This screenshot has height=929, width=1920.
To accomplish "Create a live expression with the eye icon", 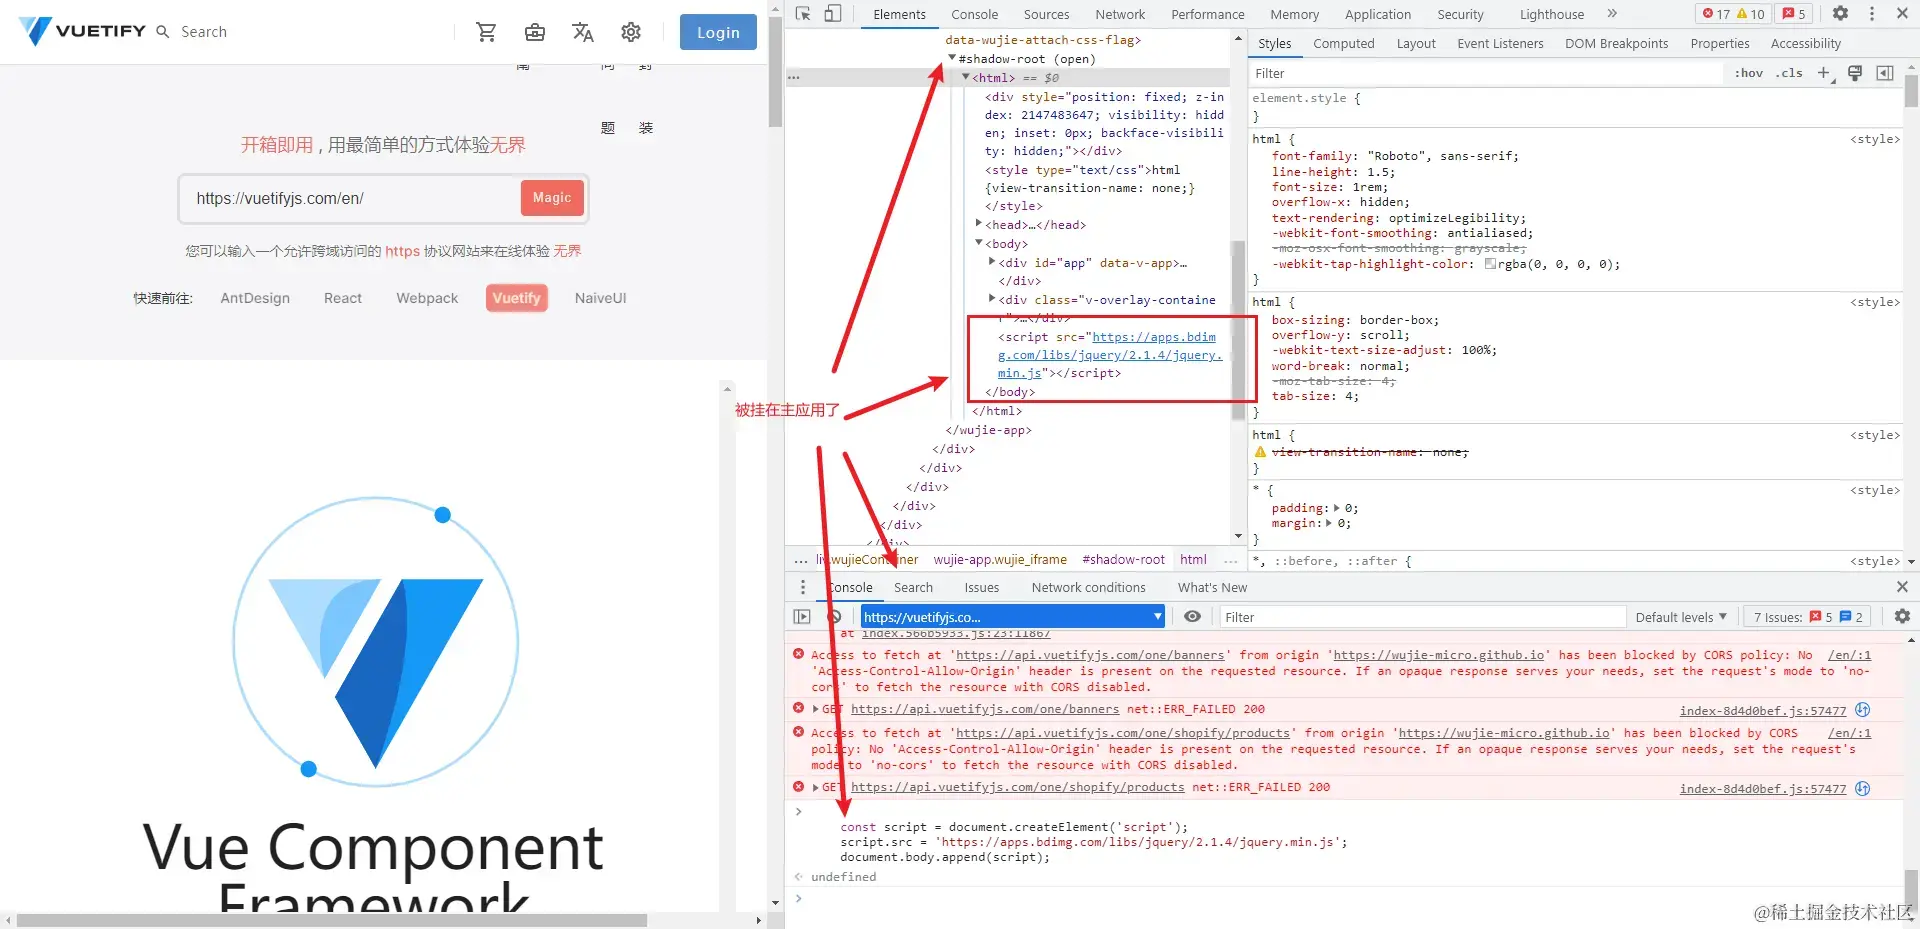I will click(1192, 617).
